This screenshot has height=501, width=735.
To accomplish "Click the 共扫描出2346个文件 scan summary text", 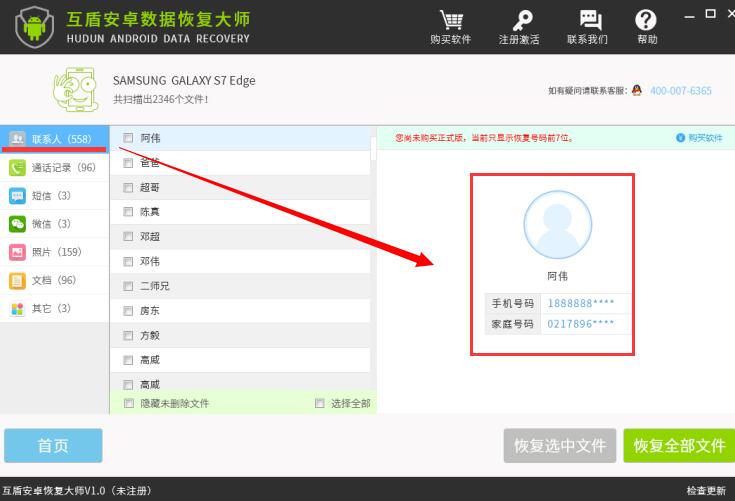I will click(x=161, y=99).
